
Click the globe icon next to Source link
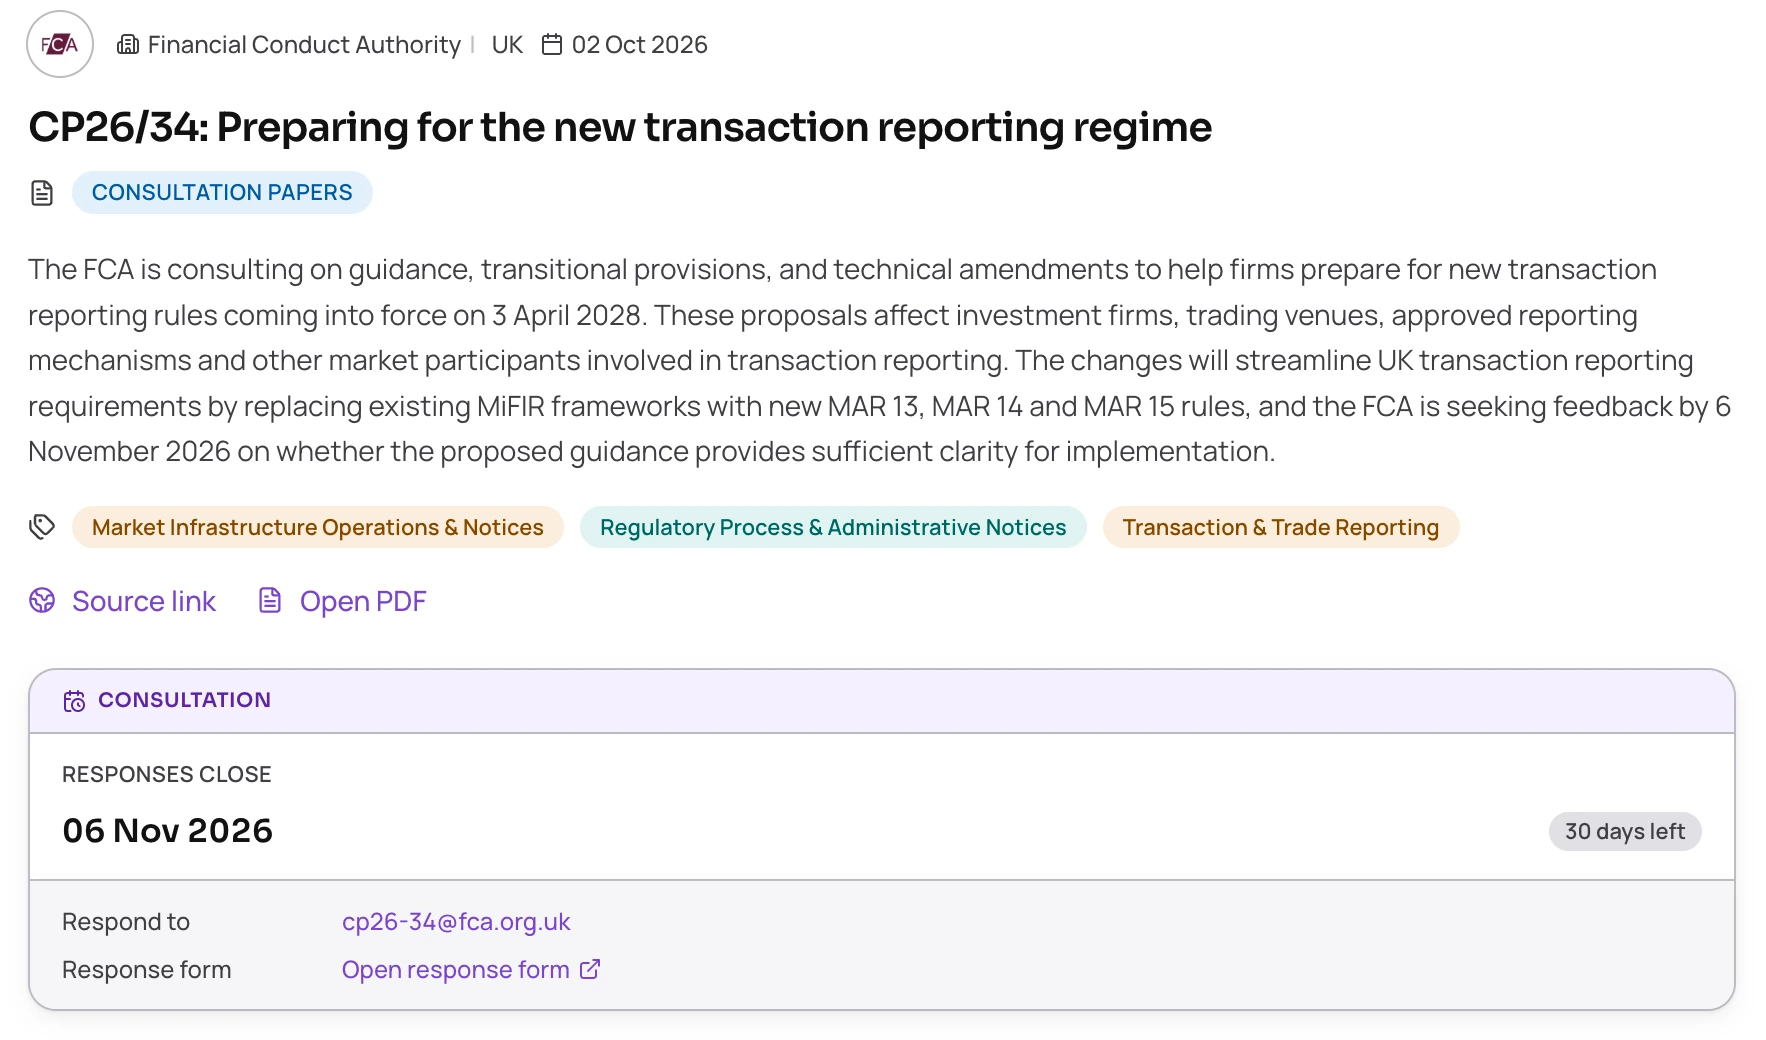(x=42, y=601)
